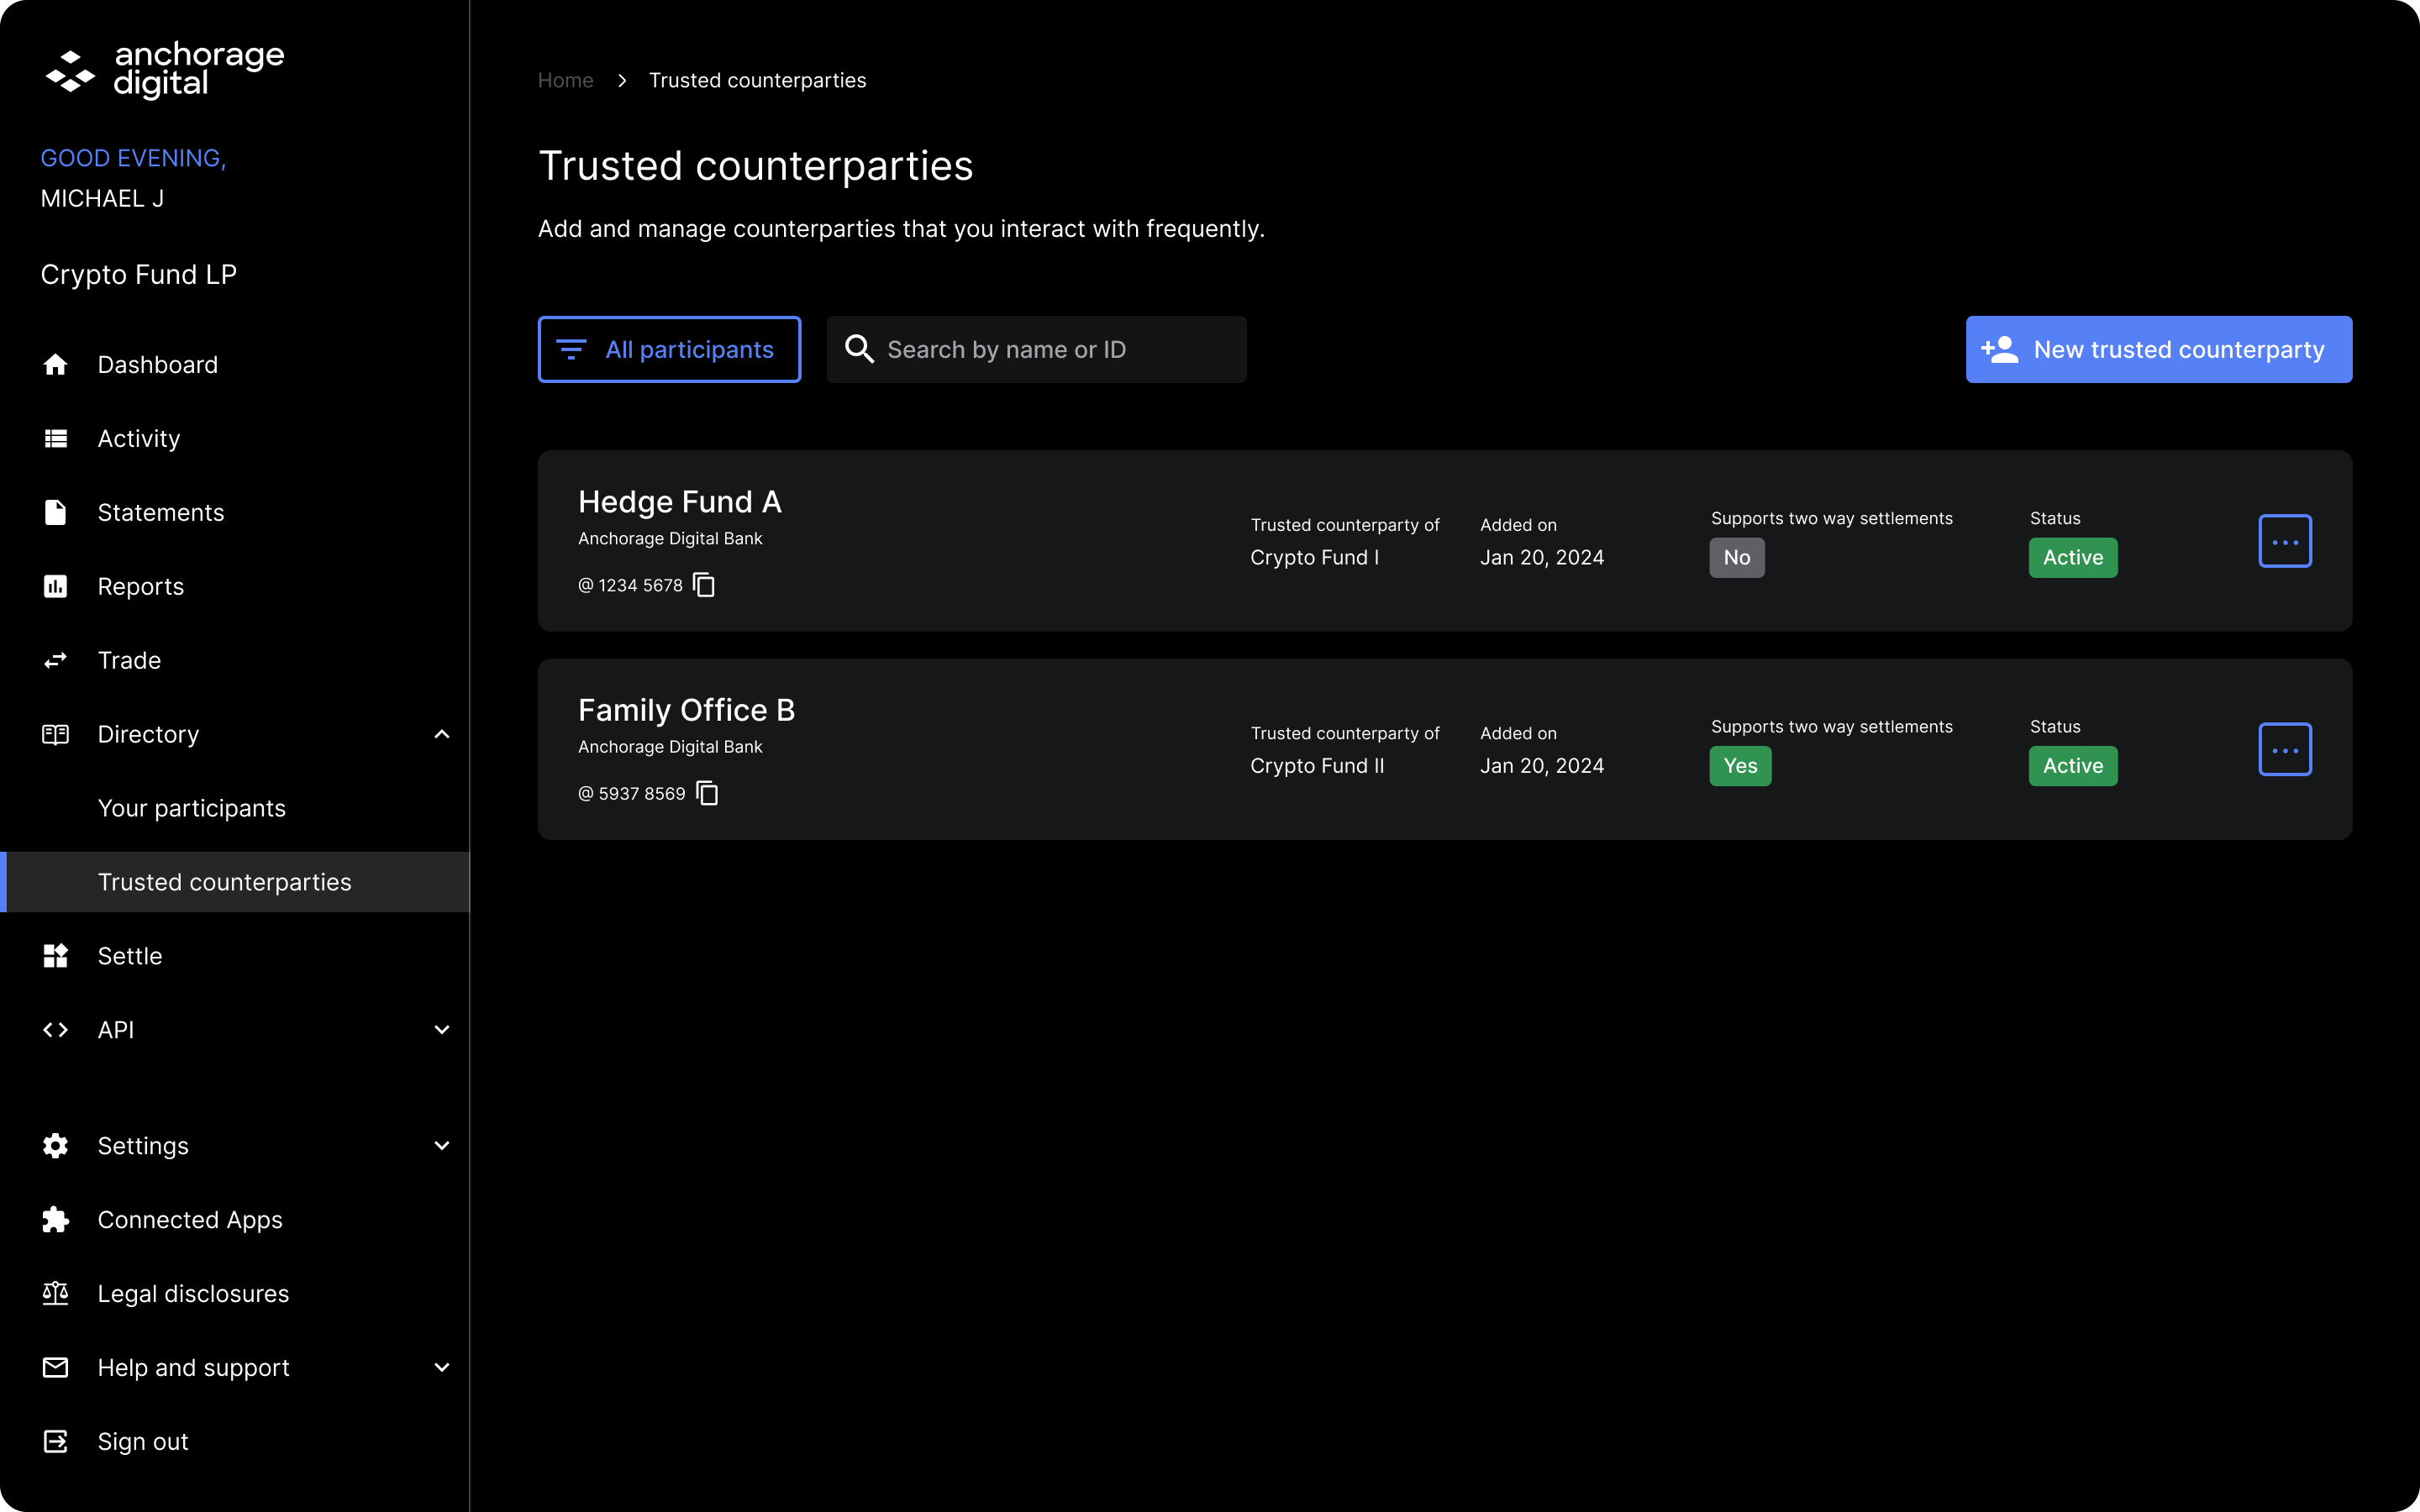Open the three-dot menu for Hedge Fund A

(x=2285, y=541)
